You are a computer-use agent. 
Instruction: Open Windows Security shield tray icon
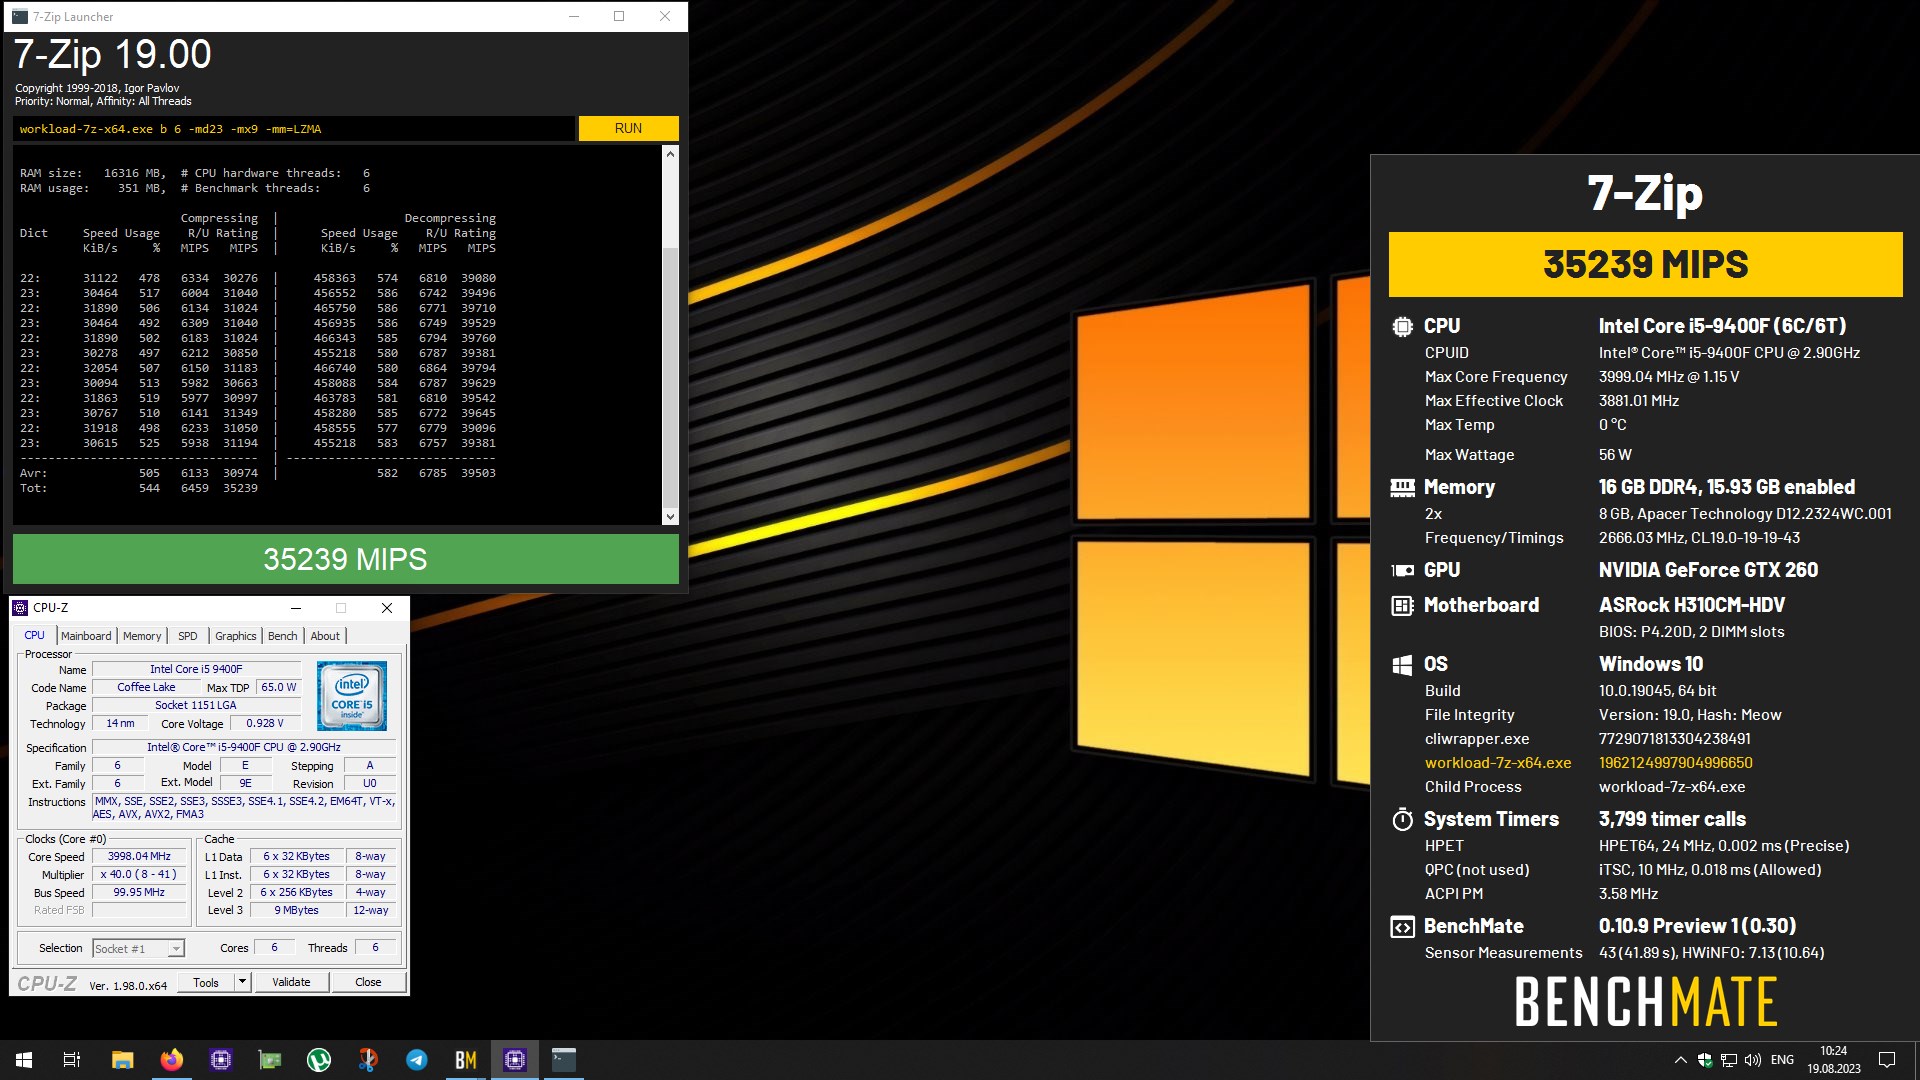pos(1704,1060)
